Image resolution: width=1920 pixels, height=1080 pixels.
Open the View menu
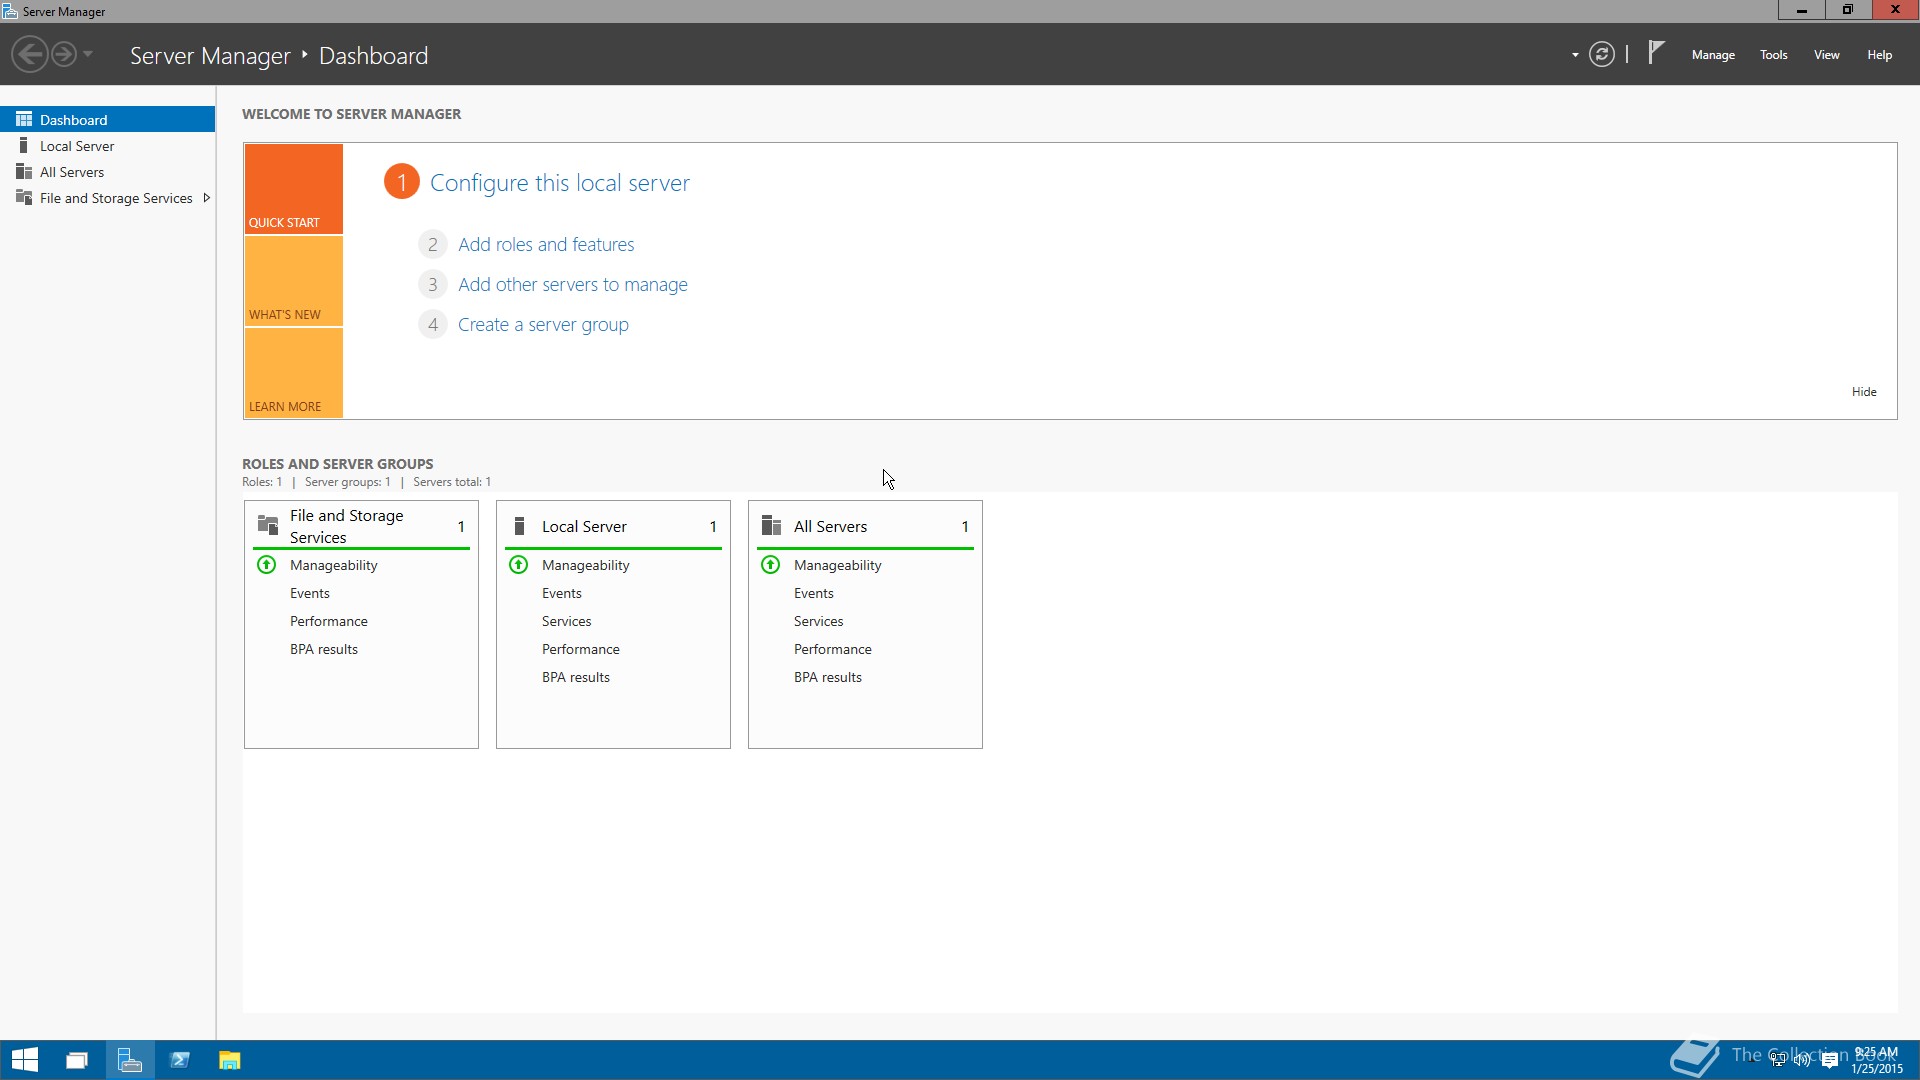1827,55
